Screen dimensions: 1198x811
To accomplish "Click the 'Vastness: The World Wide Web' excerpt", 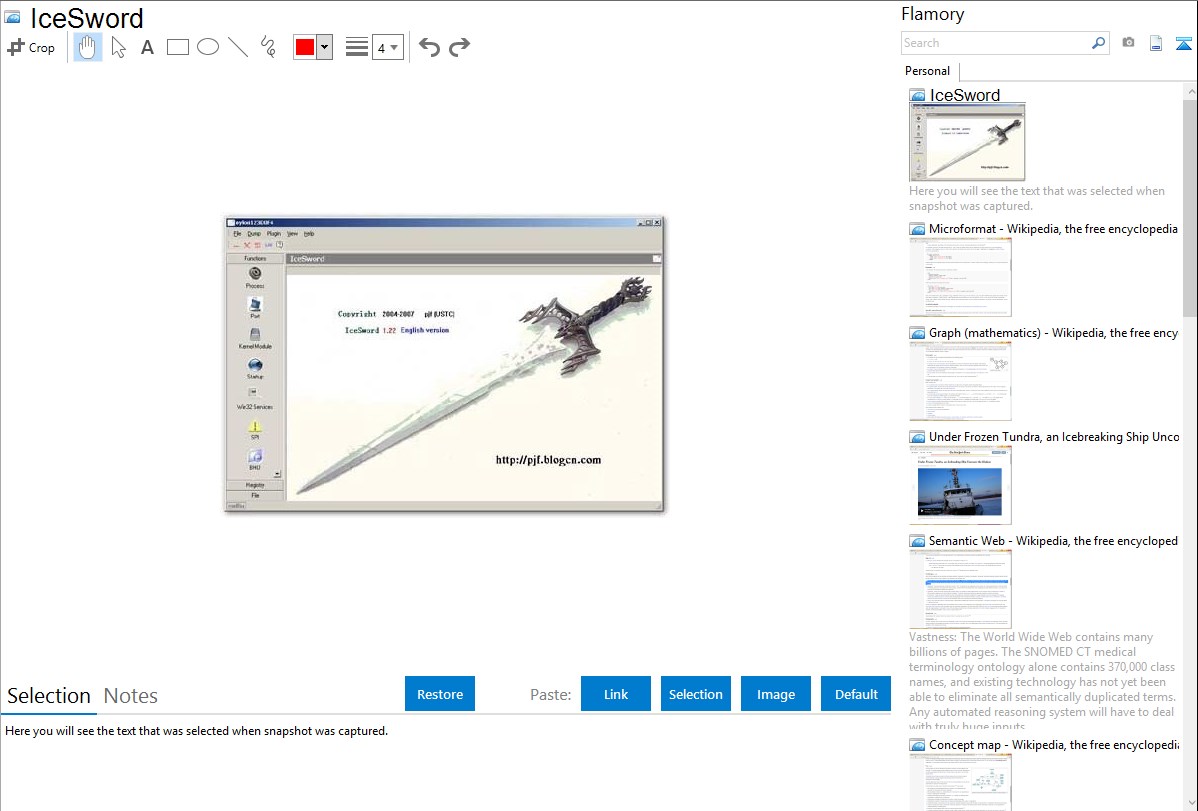I will pyautogui.click(x=1042, y=681).
